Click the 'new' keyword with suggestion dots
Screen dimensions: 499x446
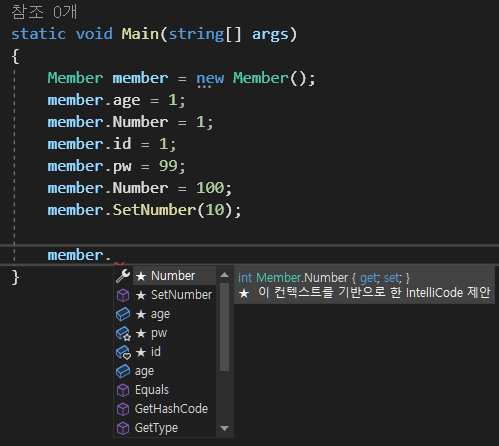[210, 79]
